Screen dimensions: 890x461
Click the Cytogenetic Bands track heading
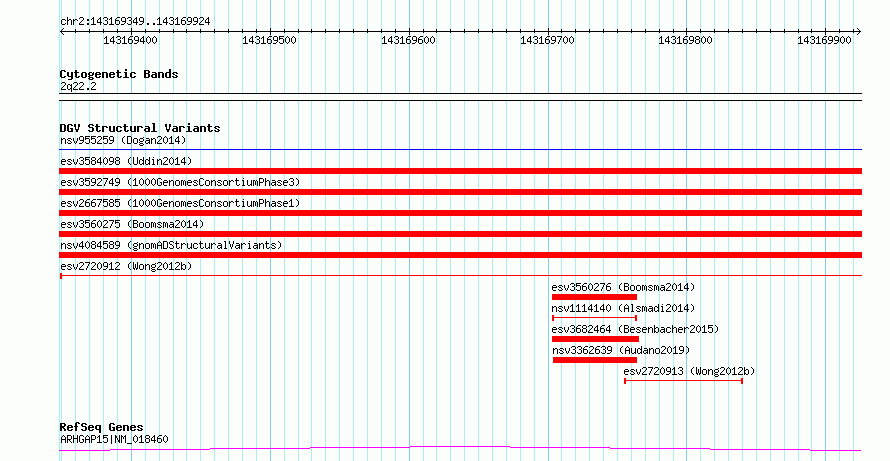[x=119, y=74]
